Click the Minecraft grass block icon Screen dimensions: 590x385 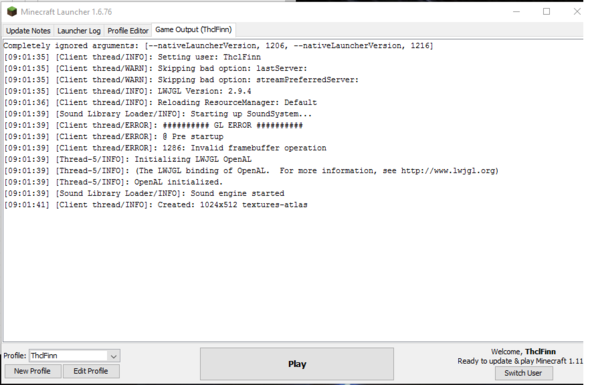click(x=12, y=12)
